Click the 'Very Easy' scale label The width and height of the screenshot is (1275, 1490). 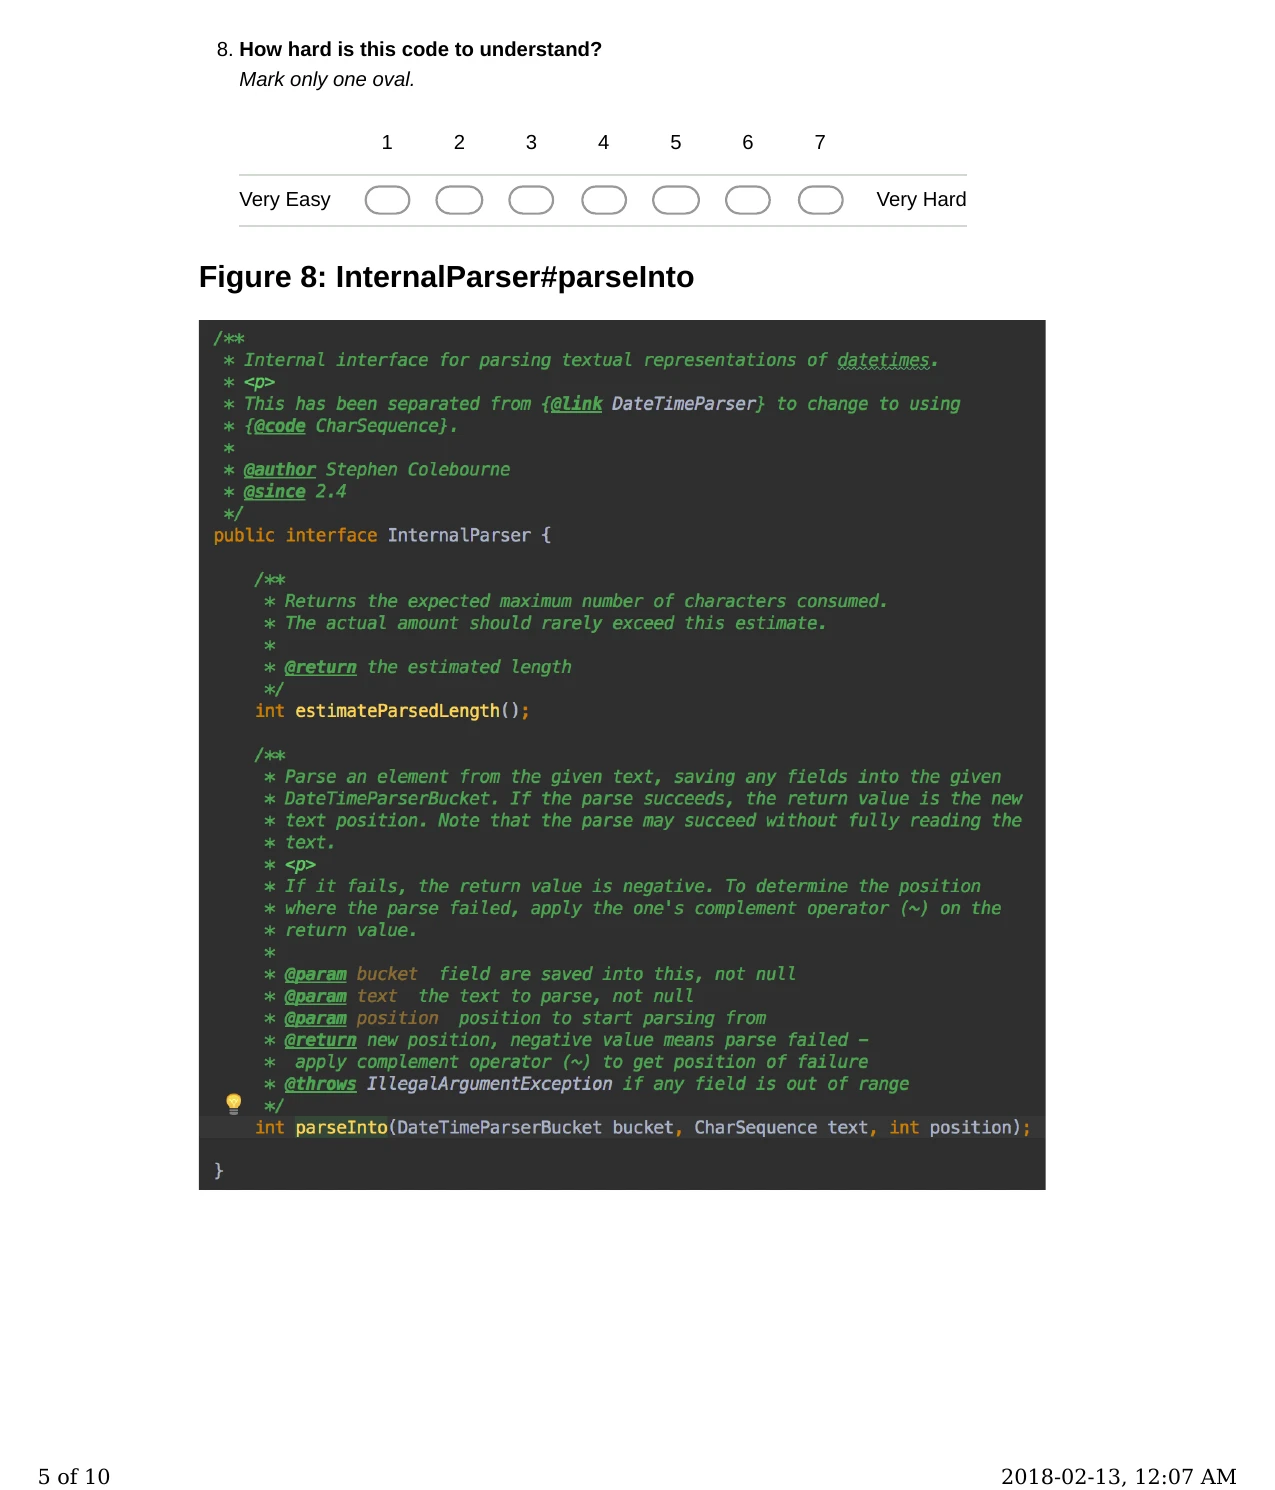285,199
